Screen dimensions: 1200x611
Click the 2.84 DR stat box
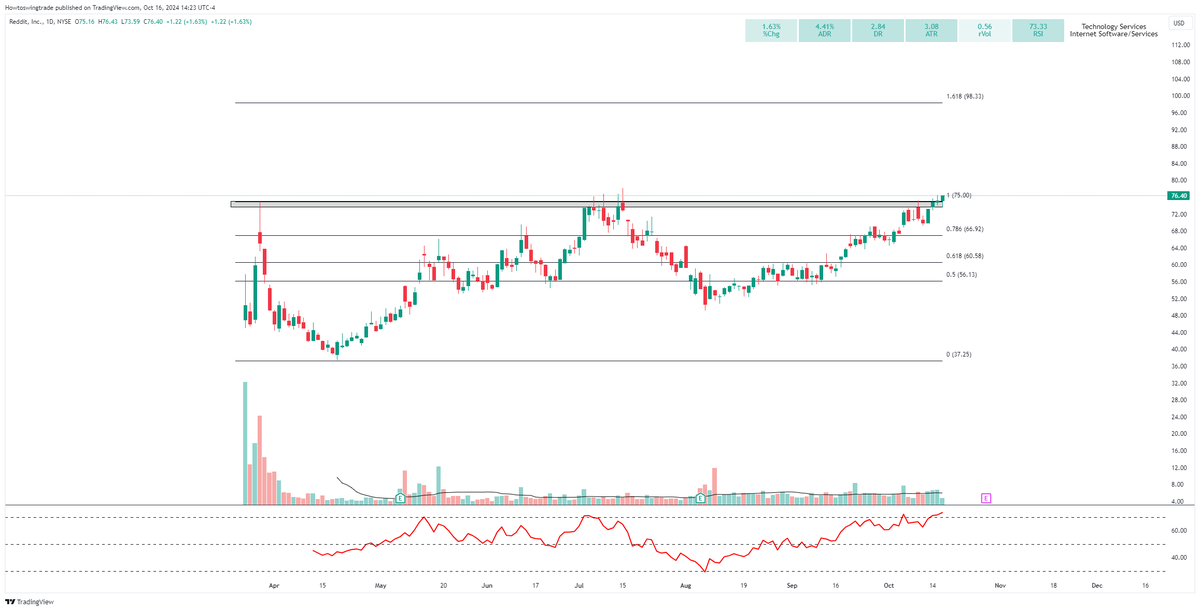click(x=878, y=30)
